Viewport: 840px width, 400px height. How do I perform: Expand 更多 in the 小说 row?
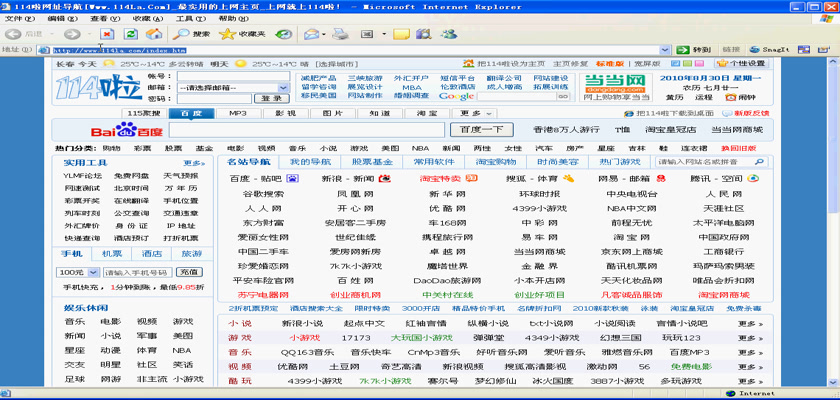pyautogui.click(x=750, y=323)
